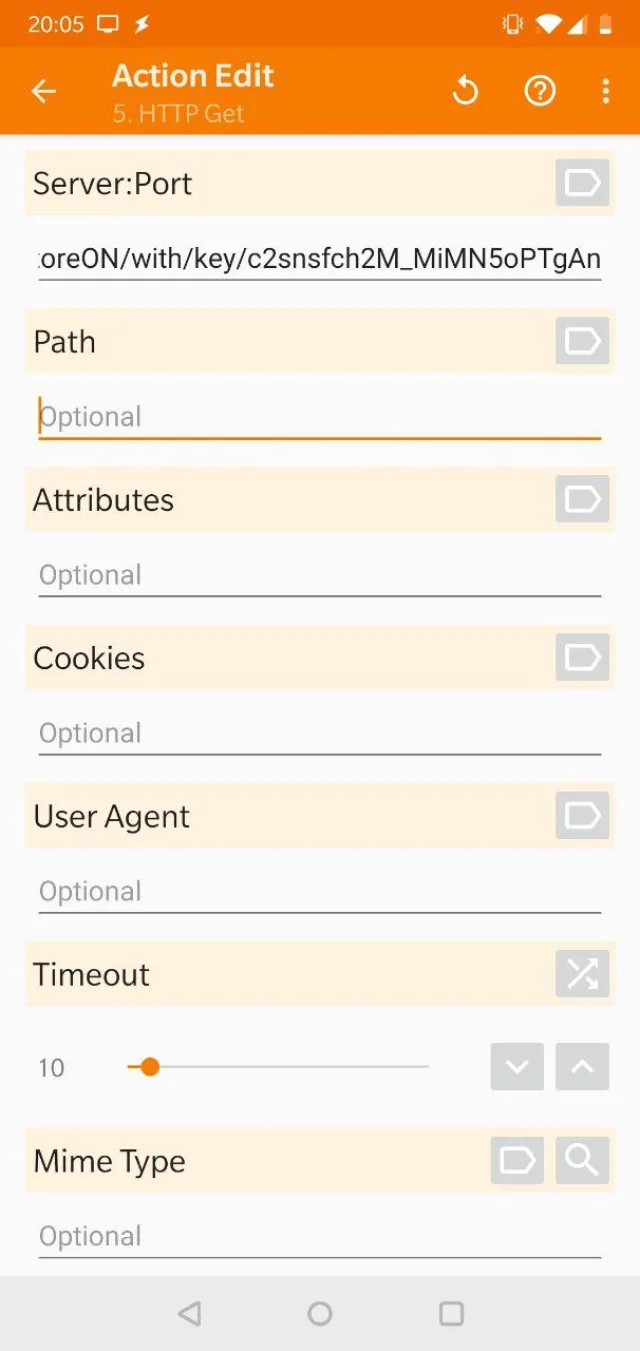Open variable picker for the Path field
640x1351 pixels.
pyautogui.click(x=581, y=341)
